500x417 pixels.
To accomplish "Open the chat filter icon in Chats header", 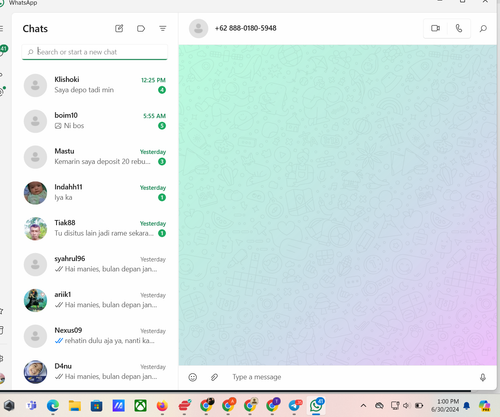I will point(163,29).
